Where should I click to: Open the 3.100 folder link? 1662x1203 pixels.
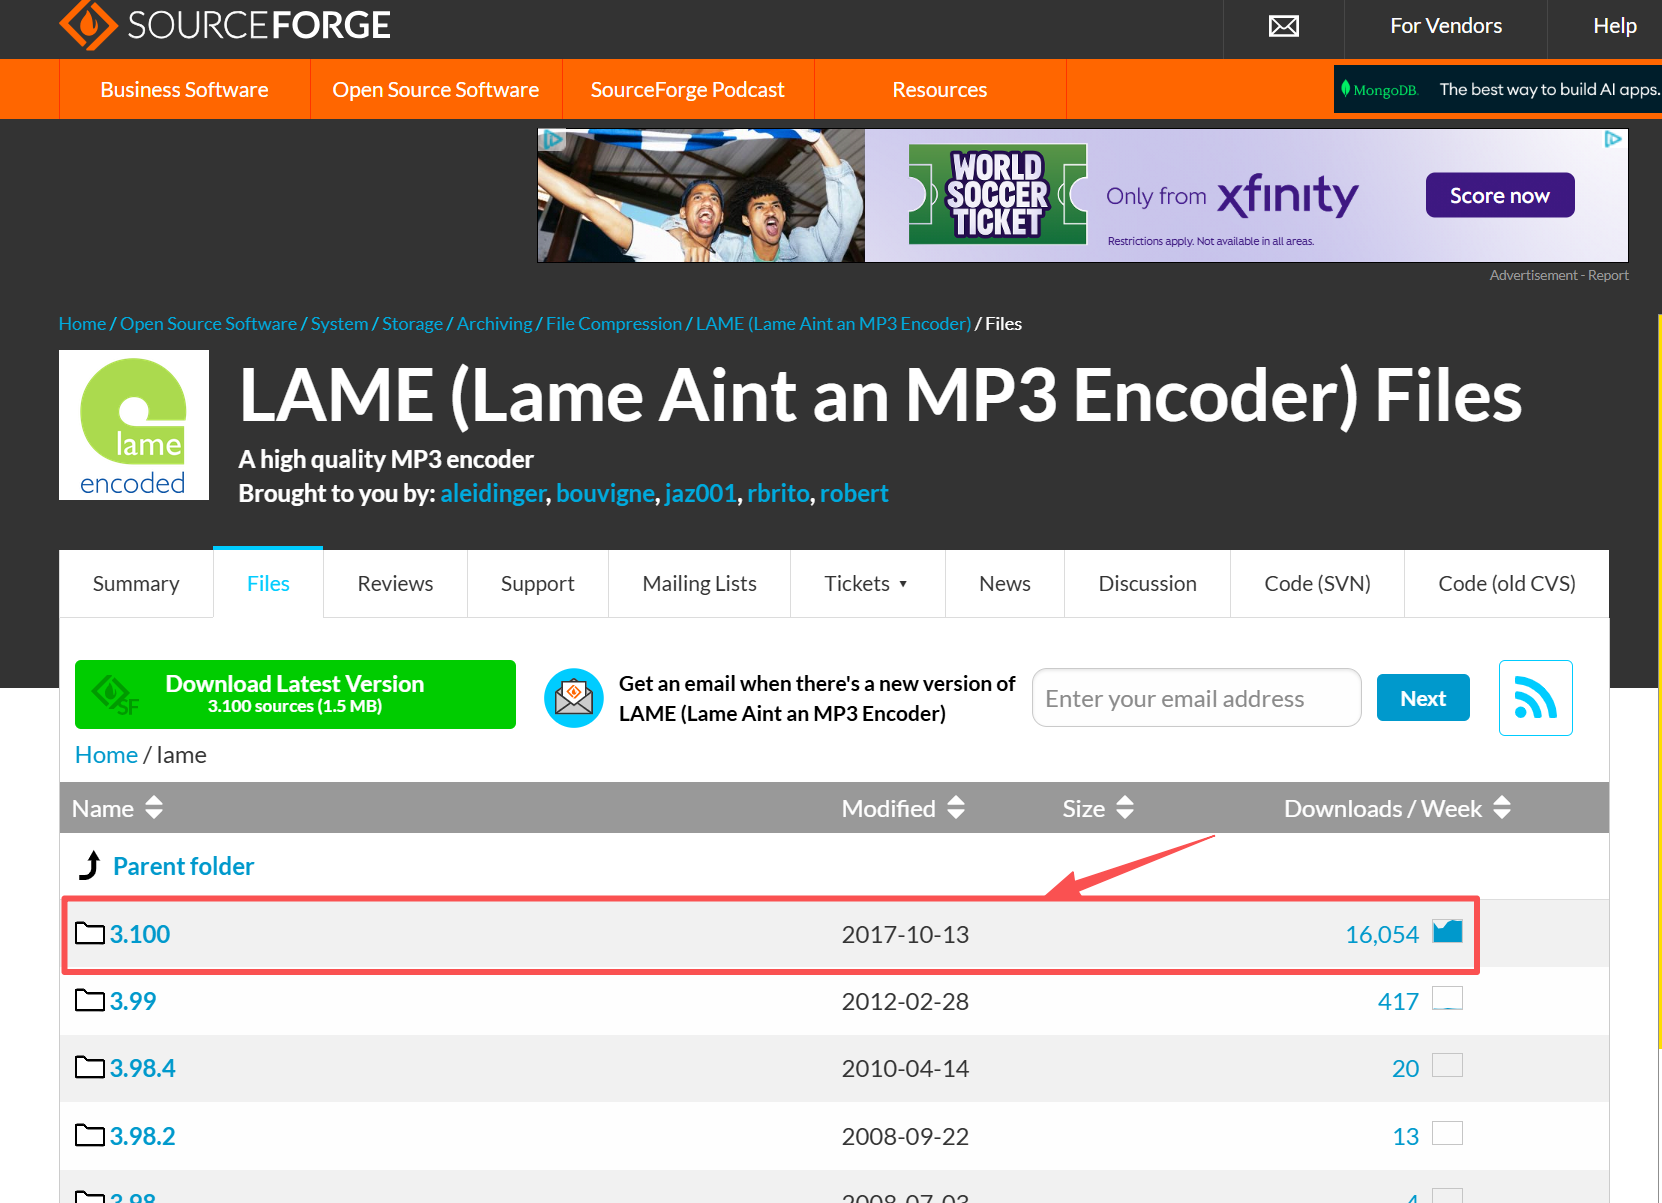[x=140, y=934]
